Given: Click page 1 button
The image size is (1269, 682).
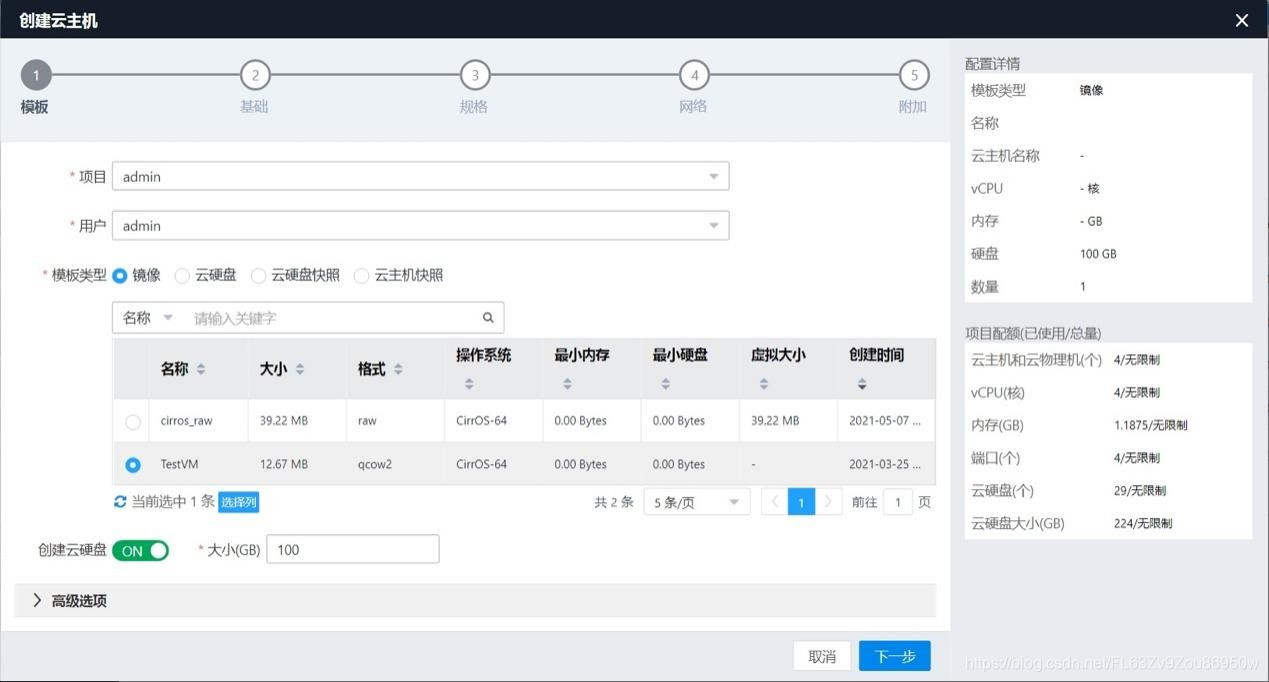Looking at the screenshot, I should point(801,502).
